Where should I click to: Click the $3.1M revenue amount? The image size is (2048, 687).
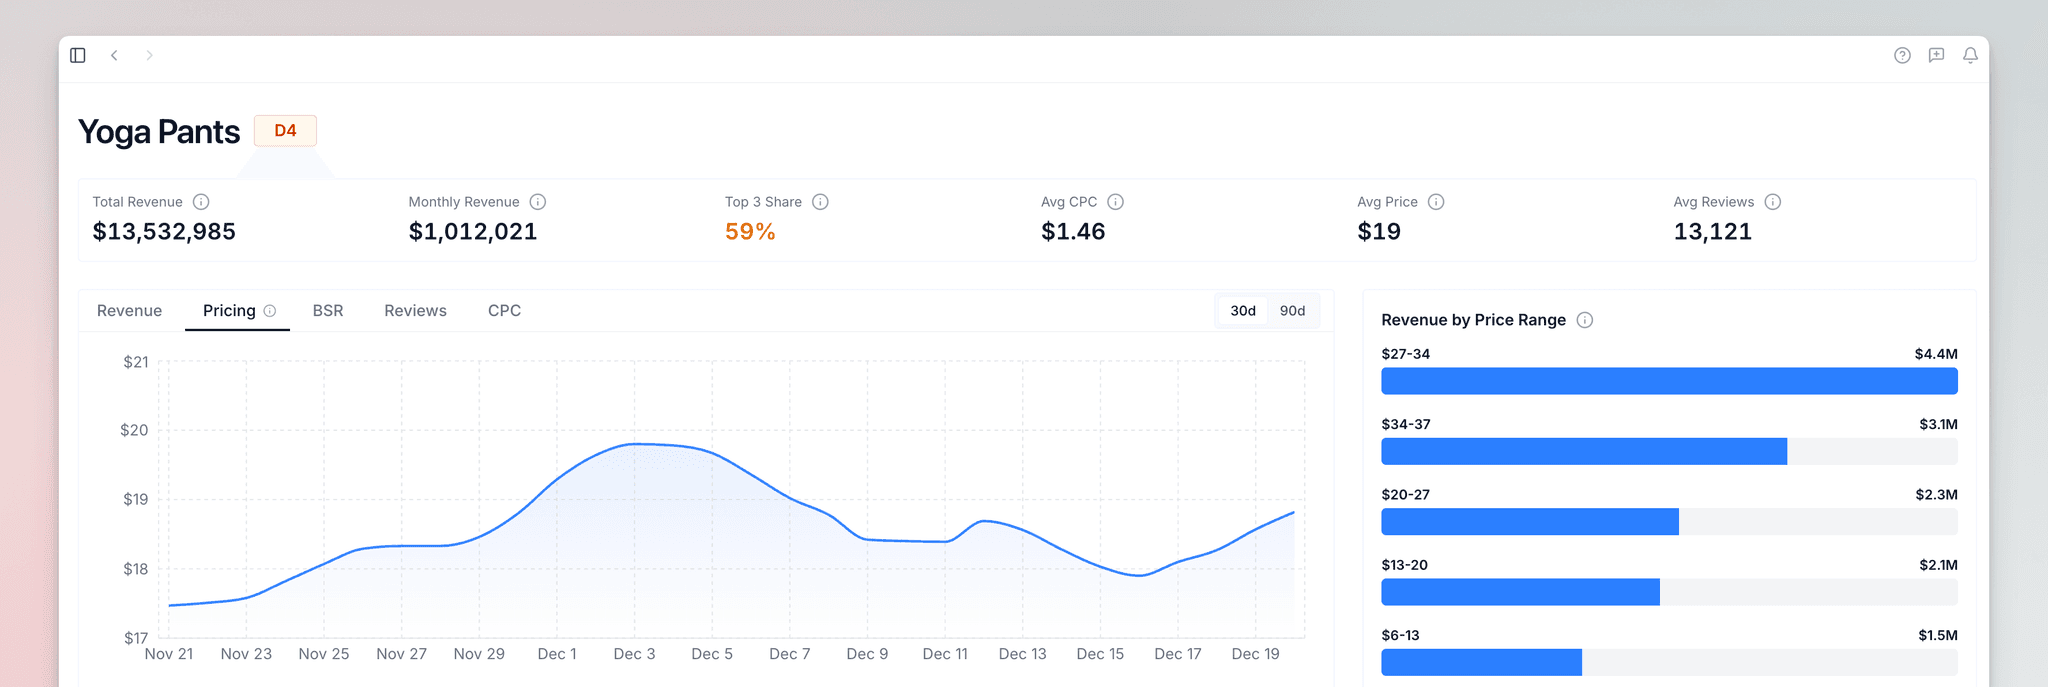pos(1938,424)
